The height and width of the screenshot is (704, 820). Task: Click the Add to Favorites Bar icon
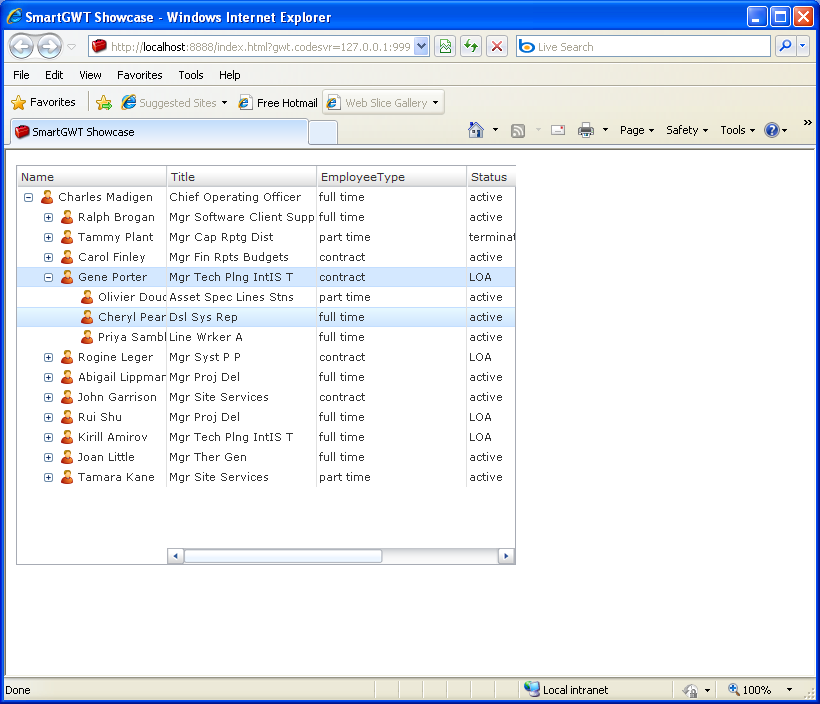[x=104, y=103]
